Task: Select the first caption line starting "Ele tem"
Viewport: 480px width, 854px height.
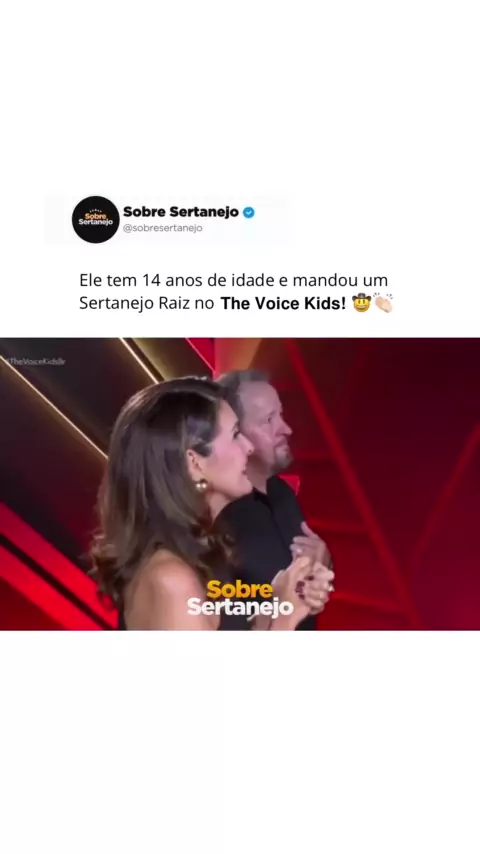Action: (x=234, y=280)
